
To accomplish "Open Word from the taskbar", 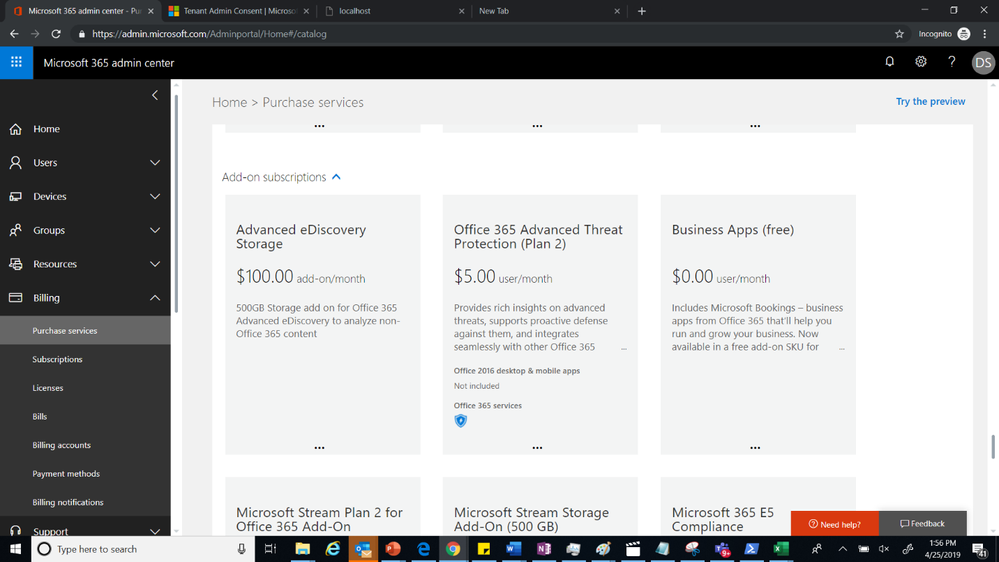I will pos(514,549).
